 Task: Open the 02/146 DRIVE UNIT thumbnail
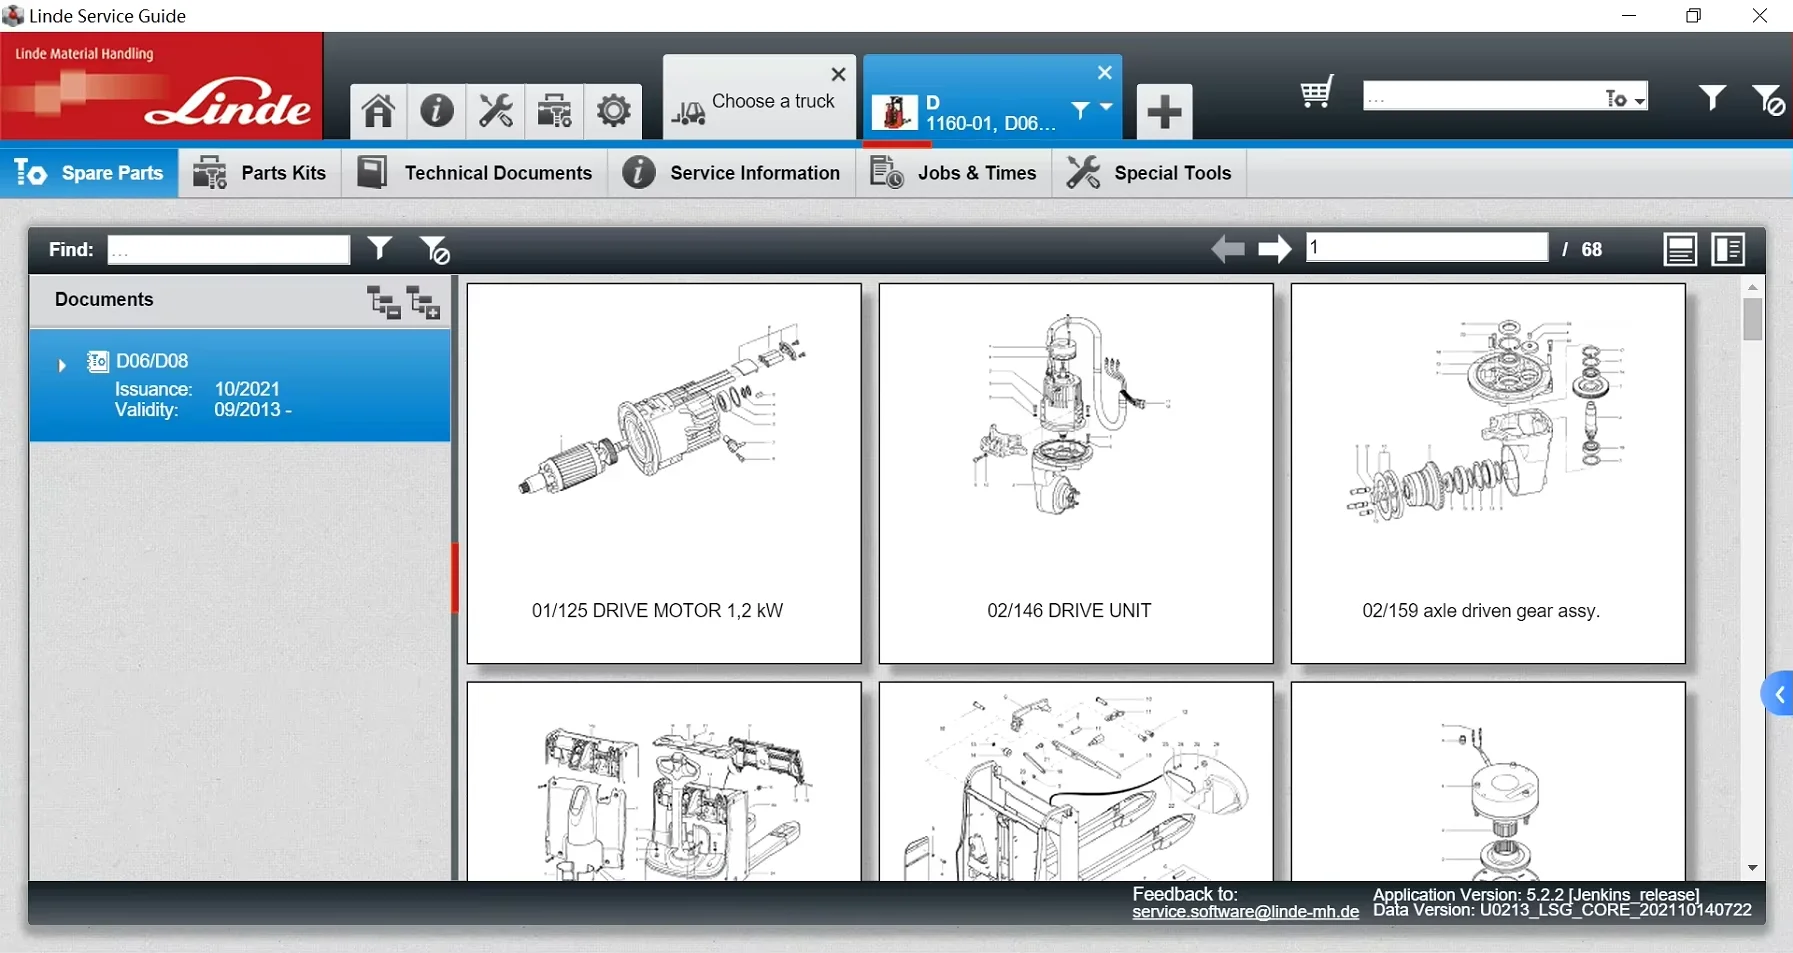[1076, 473]
